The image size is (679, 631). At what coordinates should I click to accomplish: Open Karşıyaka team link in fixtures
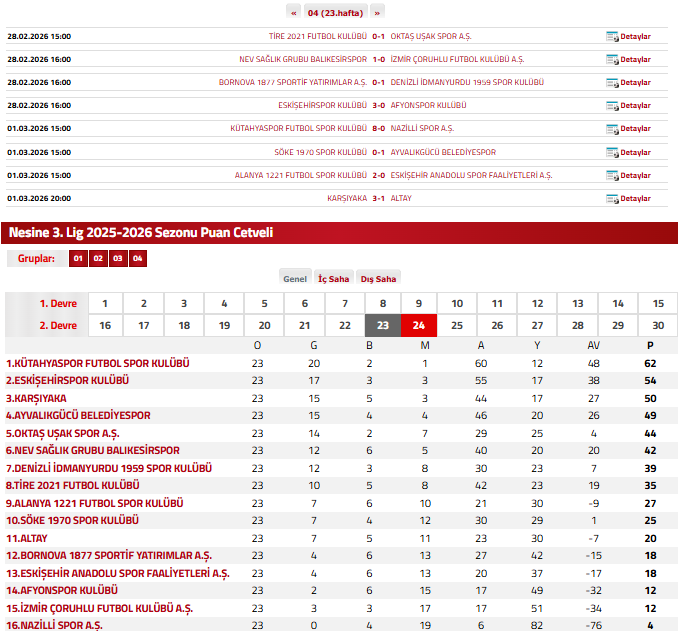[x=347, y=198]
